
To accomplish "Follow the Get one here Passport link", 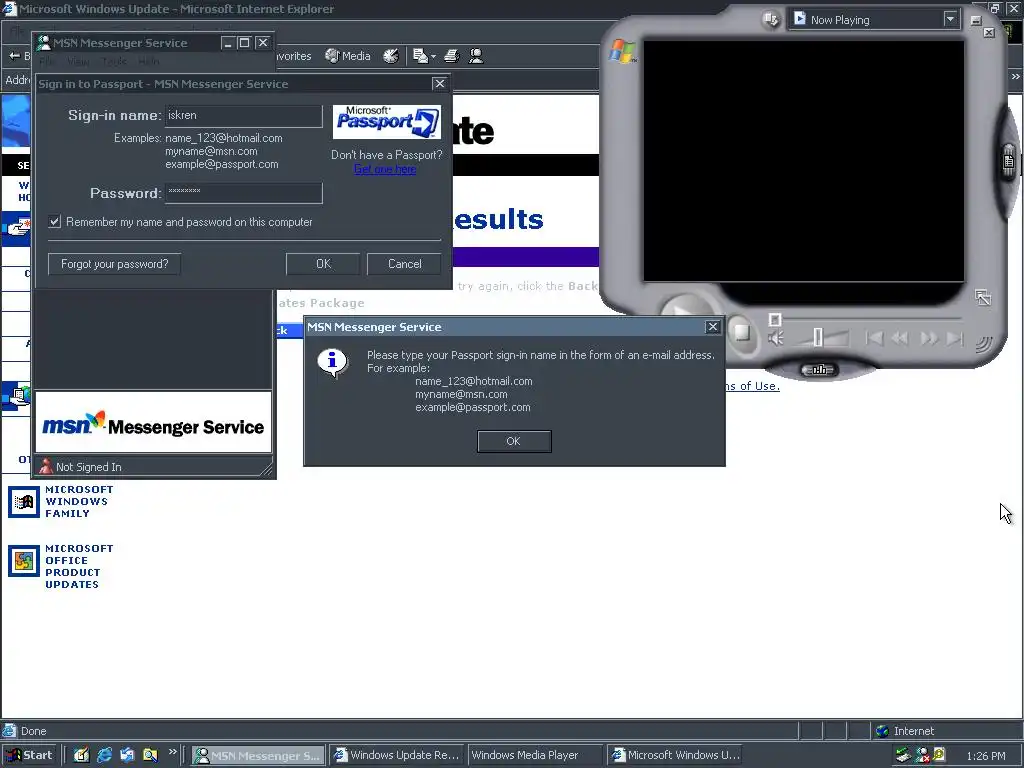I will (385, 169).
